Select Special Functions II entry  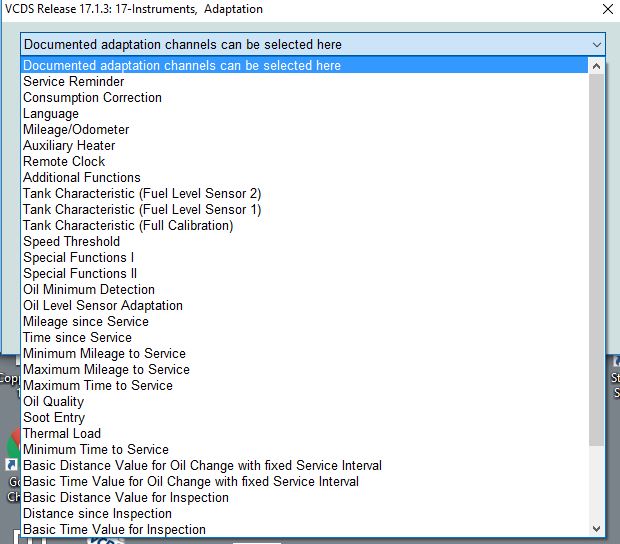(x=80, y=274)
